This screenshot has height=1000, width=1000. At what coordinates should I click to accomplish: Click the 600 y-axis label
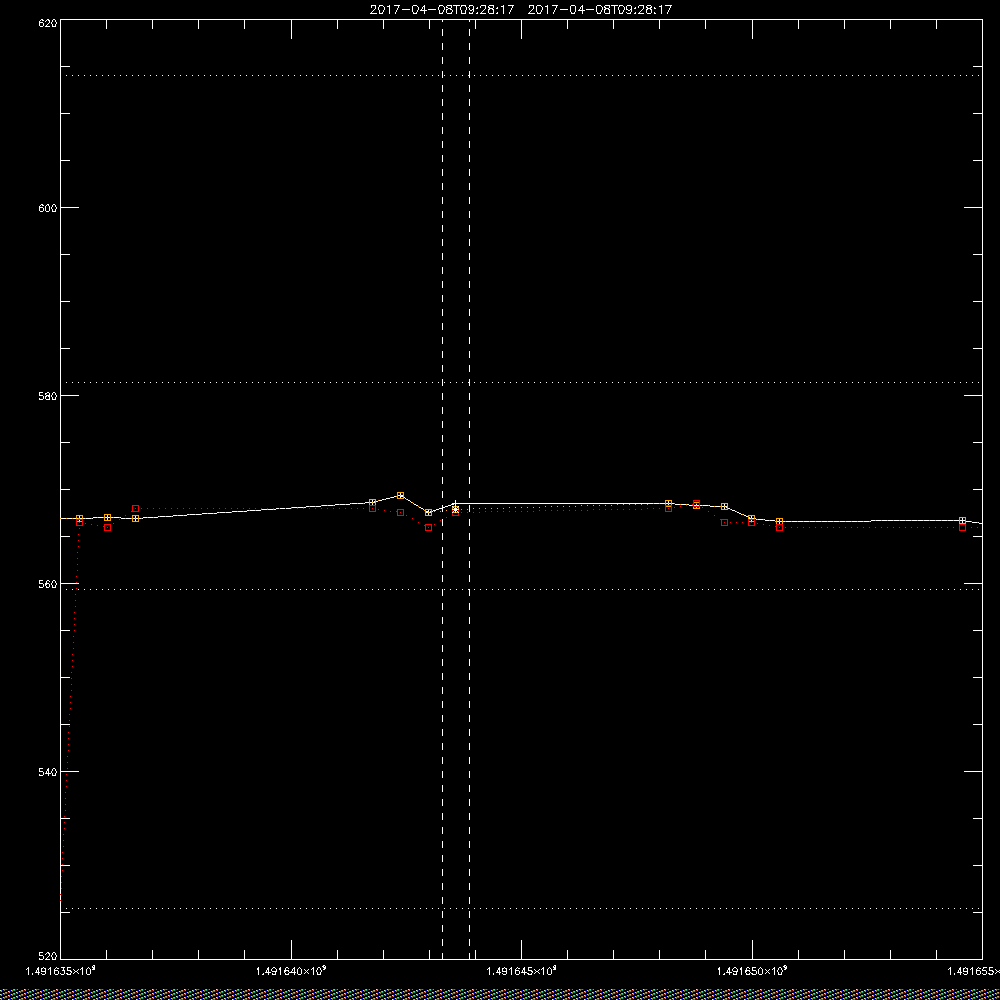point(48,208)
